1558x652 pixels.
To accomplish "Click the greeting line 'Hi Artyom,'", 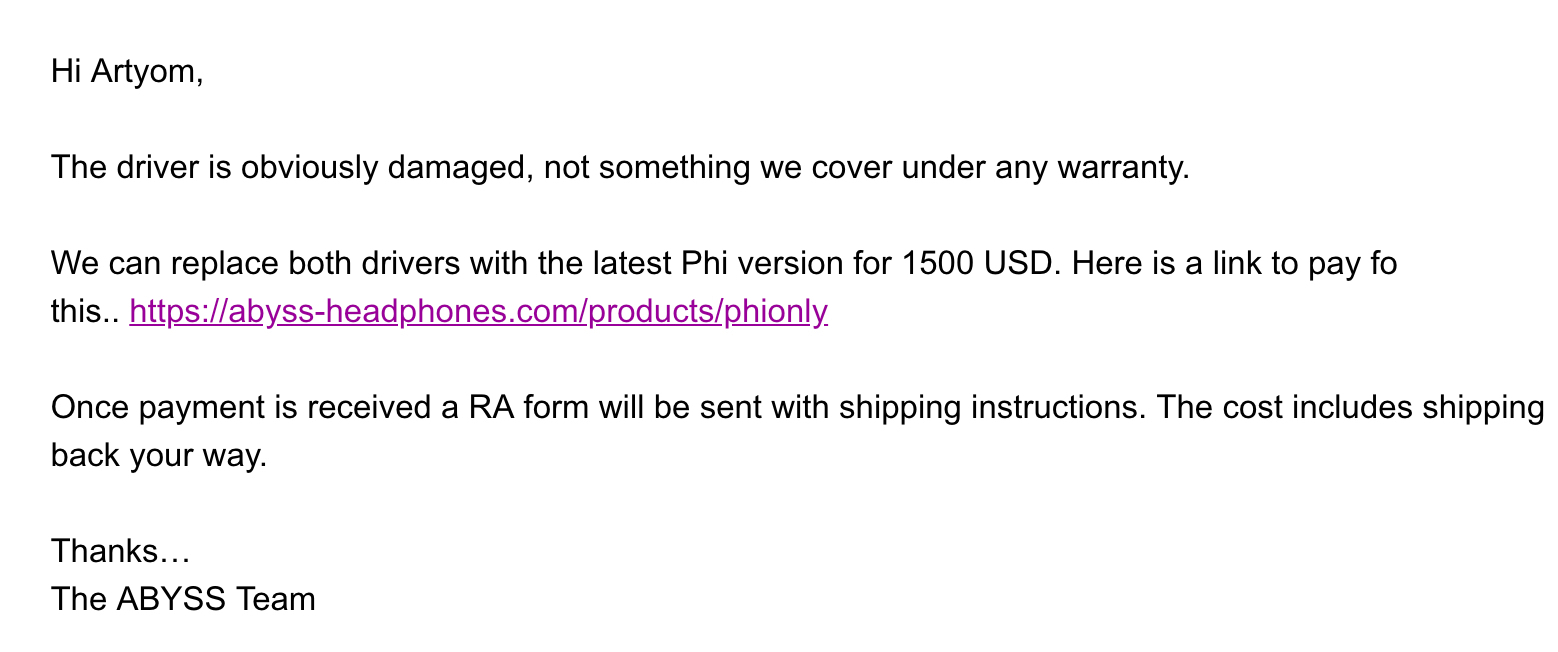I will point(127,73).
